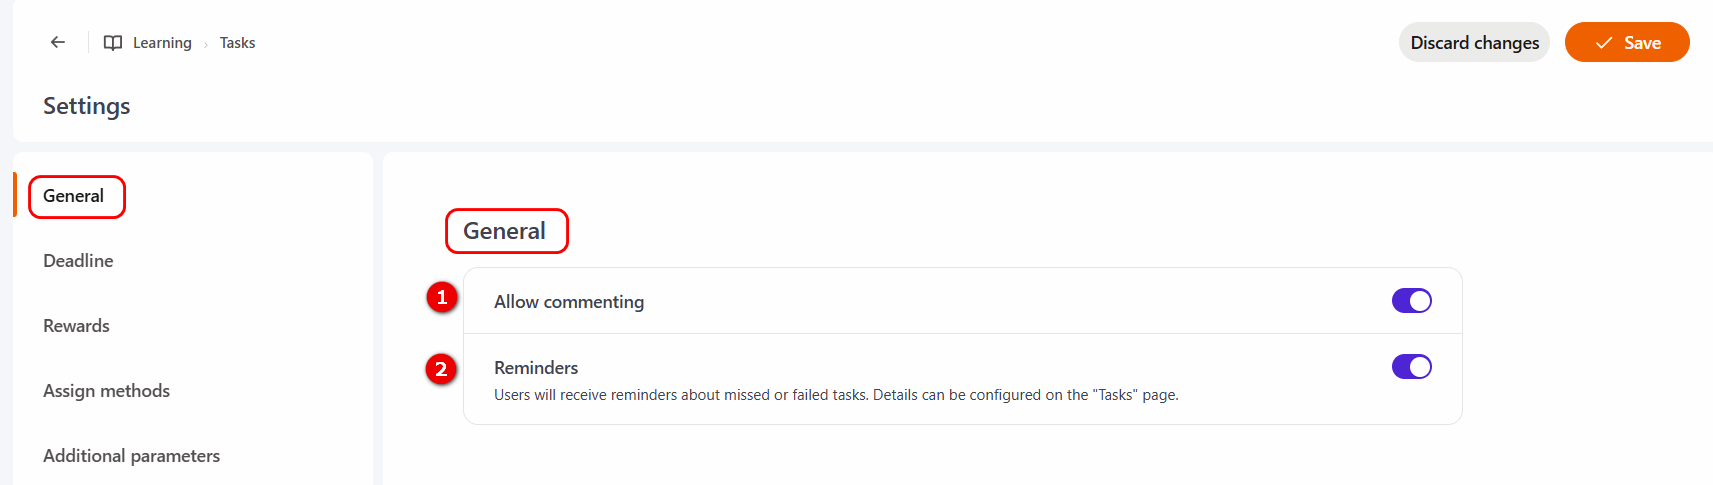Click the Save button

[x=1627, y=42]
